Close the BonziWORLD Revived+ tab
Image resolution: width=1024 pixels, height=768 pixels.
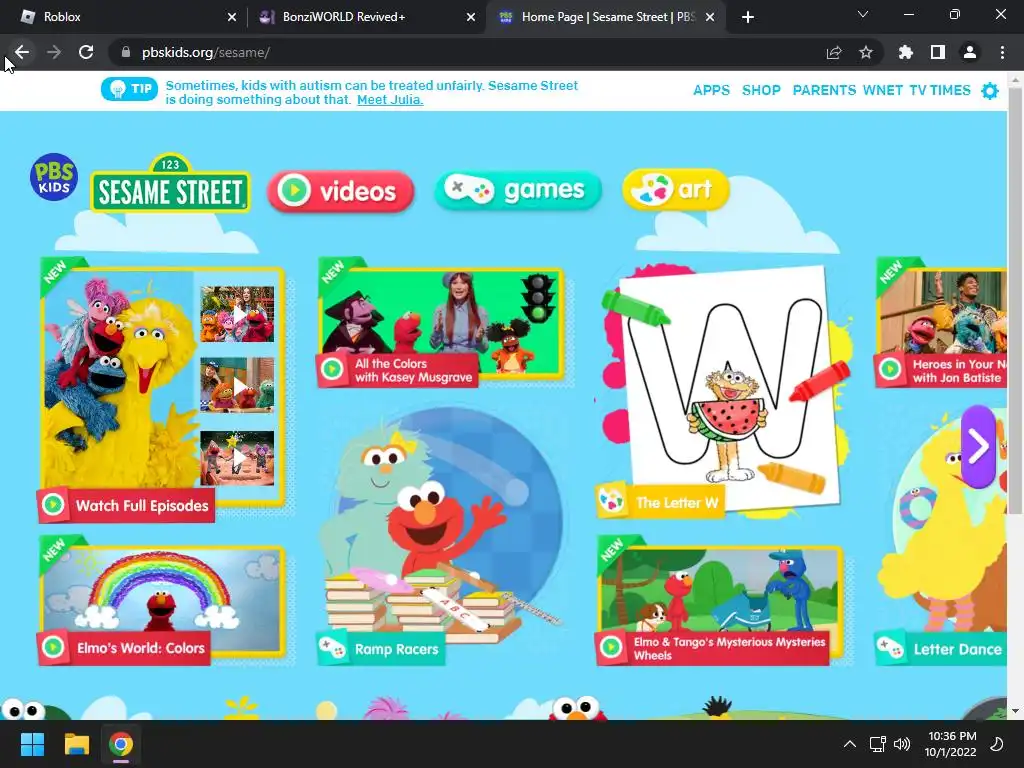(x=471, y=17)
